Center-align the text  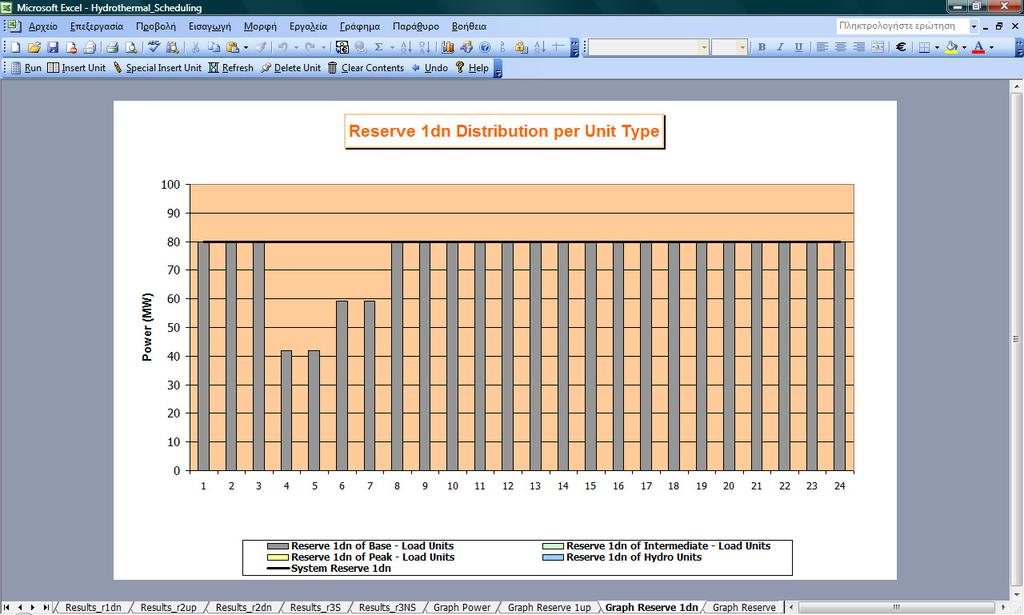pos(840,47)
